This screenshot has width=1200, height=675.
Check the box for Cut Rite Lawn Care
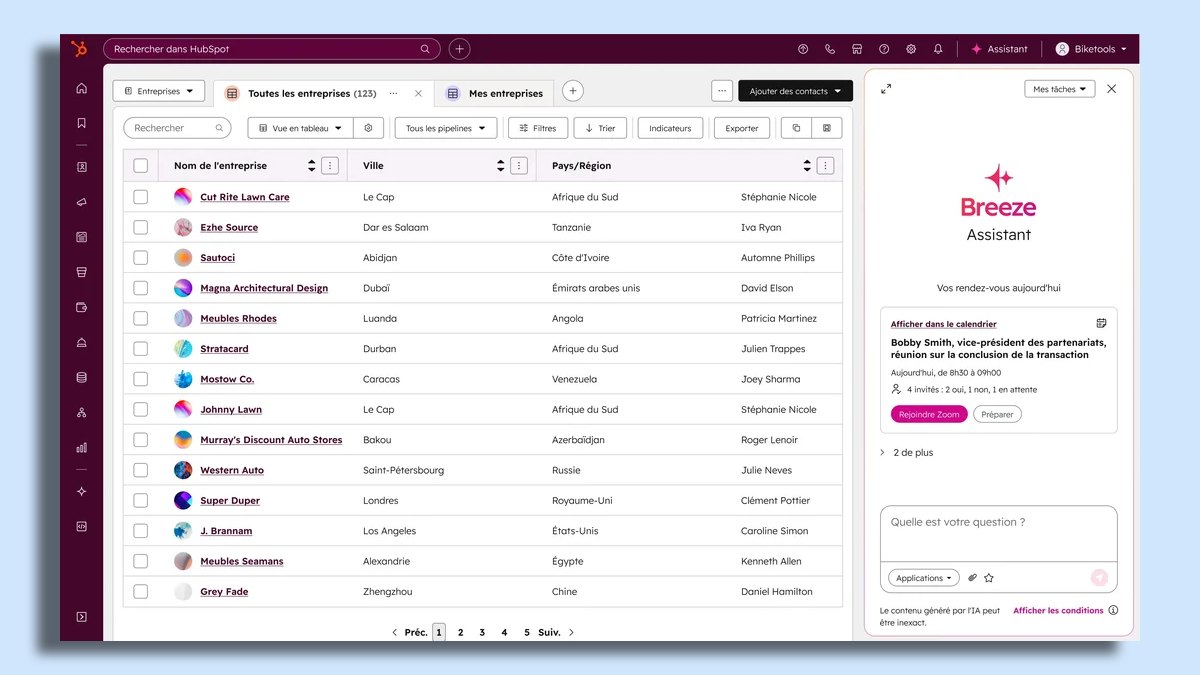coord(140,197)
